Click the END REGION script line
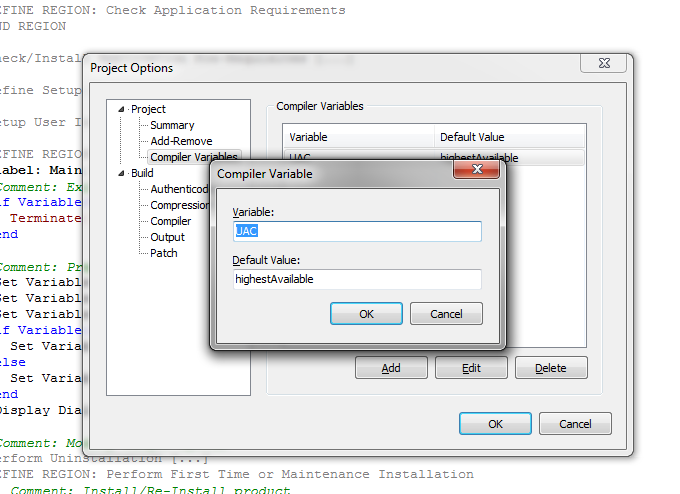Image resolution: width=680 pixels, height=494 pixels. pos(33,26)
